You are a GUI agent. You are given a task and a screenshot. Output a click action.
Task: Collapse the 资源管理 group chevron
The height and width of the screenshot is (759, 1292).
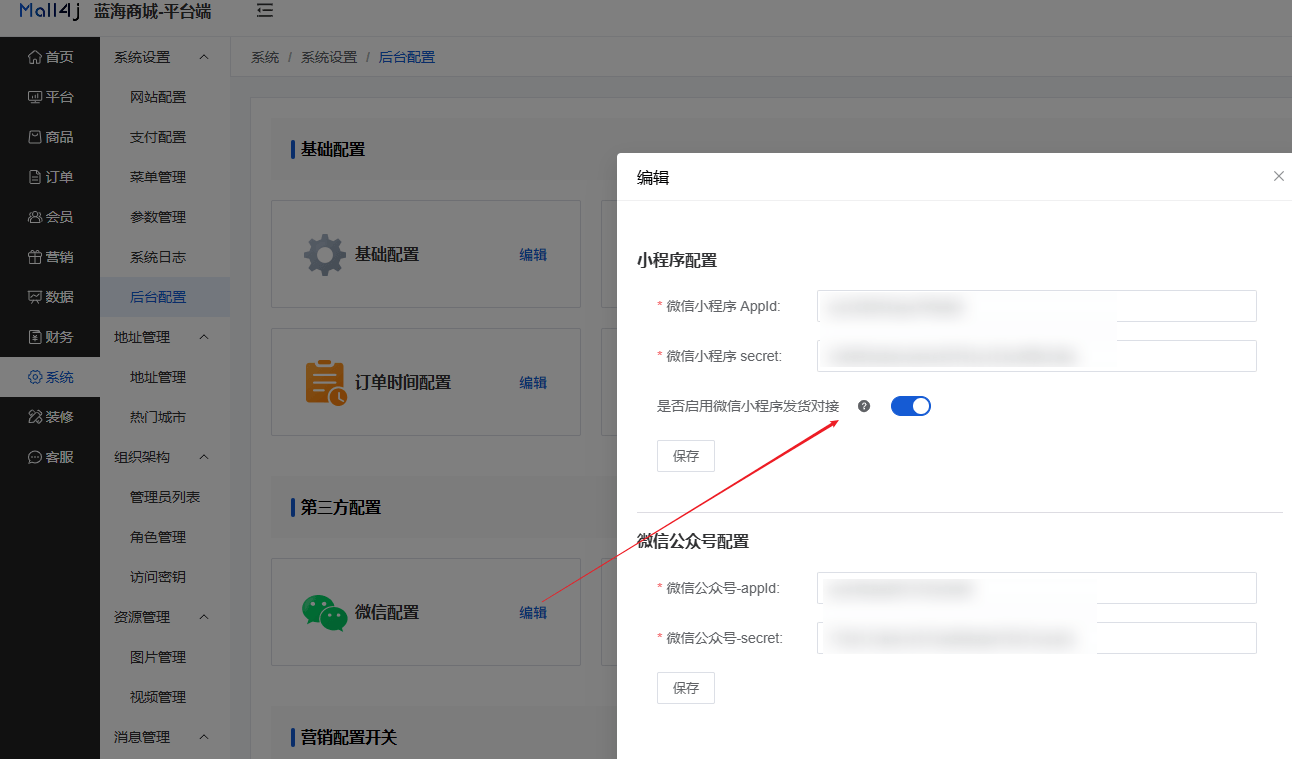pos(204,617)
